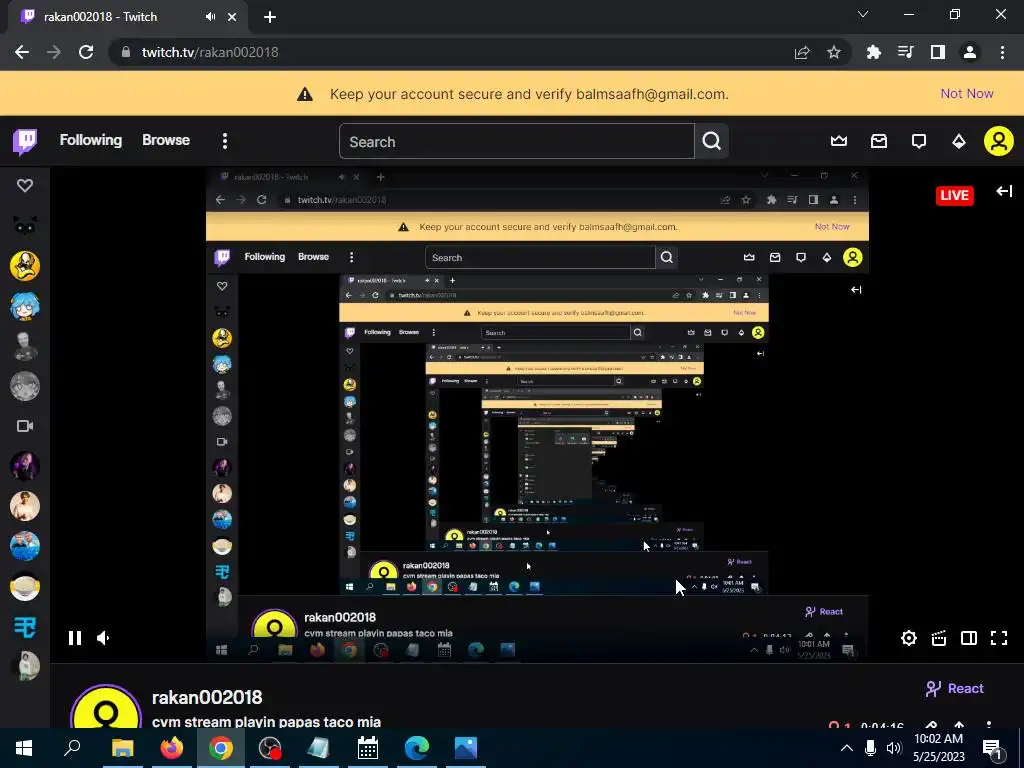Close the rakan002018 Twitch tab

pyautogui.click(x=232, y=17)
